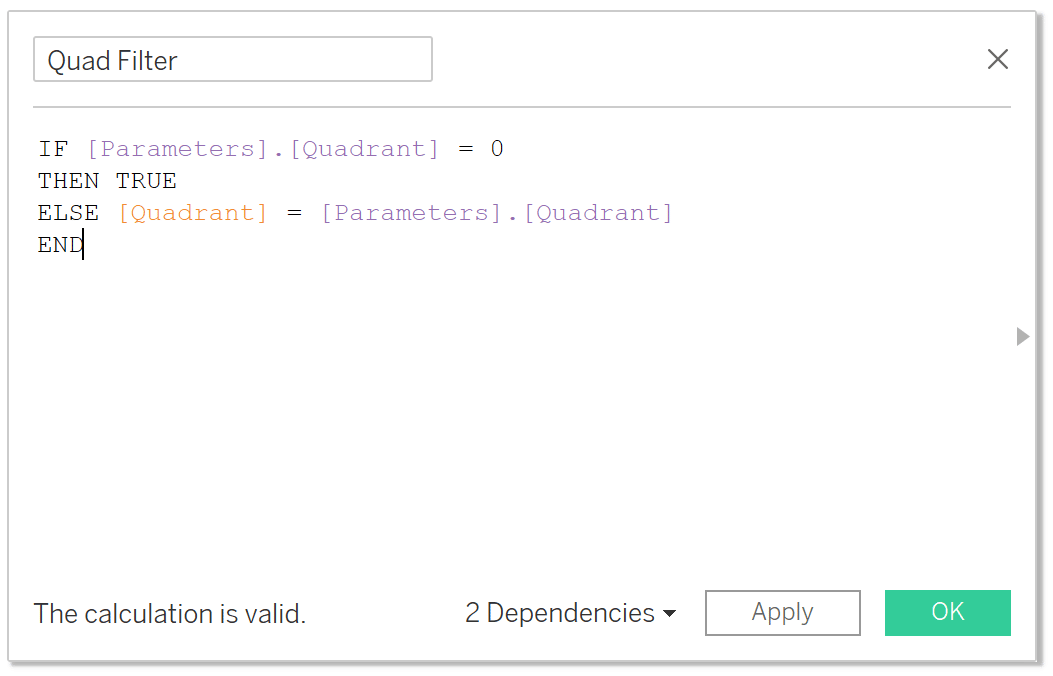Image resolution: width=1053 pixels, height=676 pixels.
Task: Click [Parameters].[Quadrant] on the ELSE line
Action: [x=496, y=213]
